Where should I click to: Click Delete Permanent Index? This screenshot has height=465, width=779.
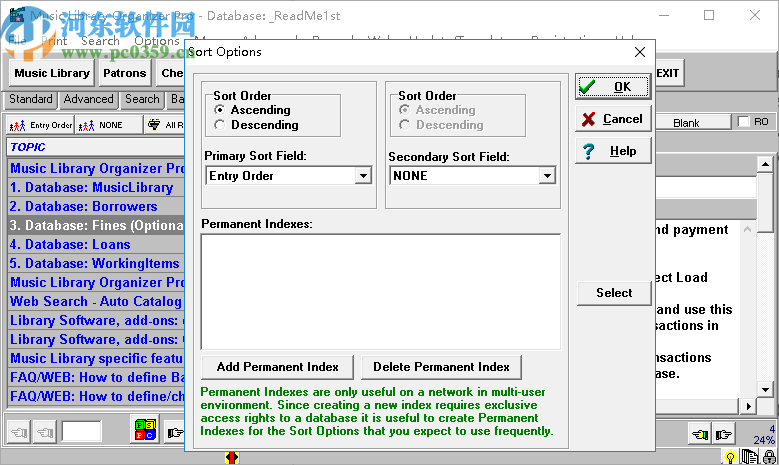[441, 367]
